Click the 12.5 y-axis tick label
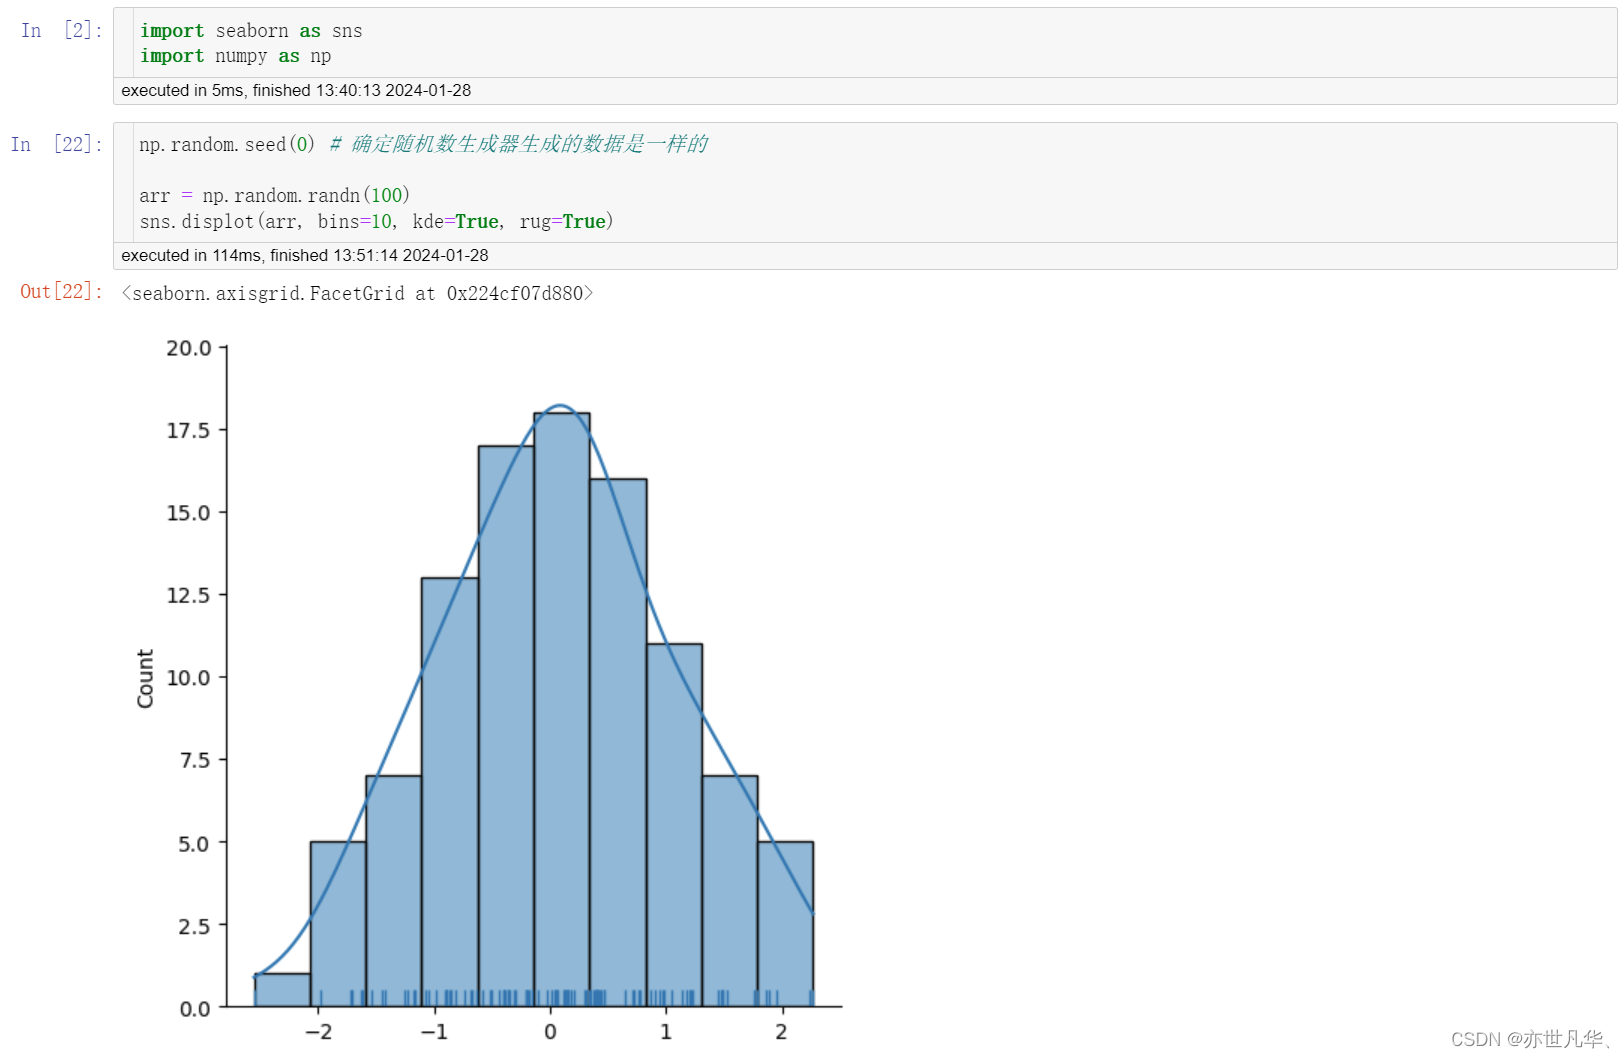1624x1058 pixels. tap(189, 595)
